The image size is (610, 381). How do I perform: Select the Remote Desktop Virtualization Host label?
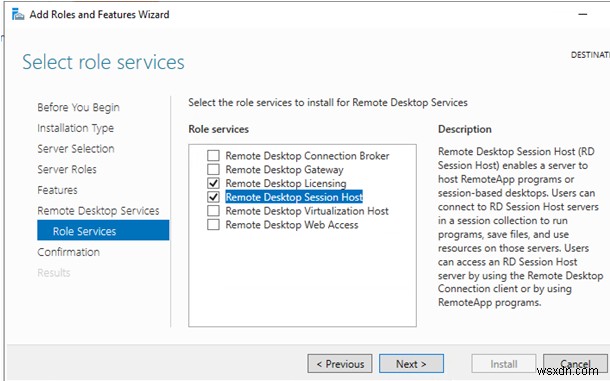[x=307, y=211]
